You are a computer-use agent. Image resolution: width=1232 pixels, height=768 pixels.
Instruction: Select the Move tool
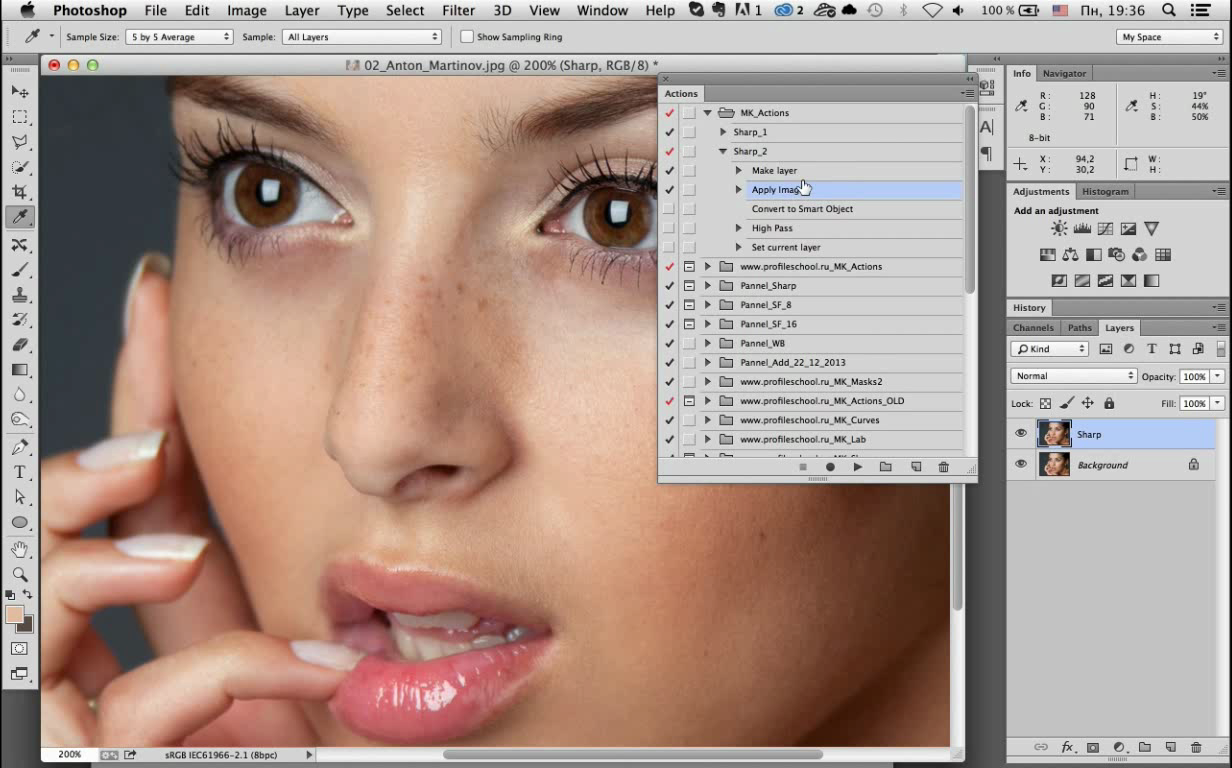19,92
